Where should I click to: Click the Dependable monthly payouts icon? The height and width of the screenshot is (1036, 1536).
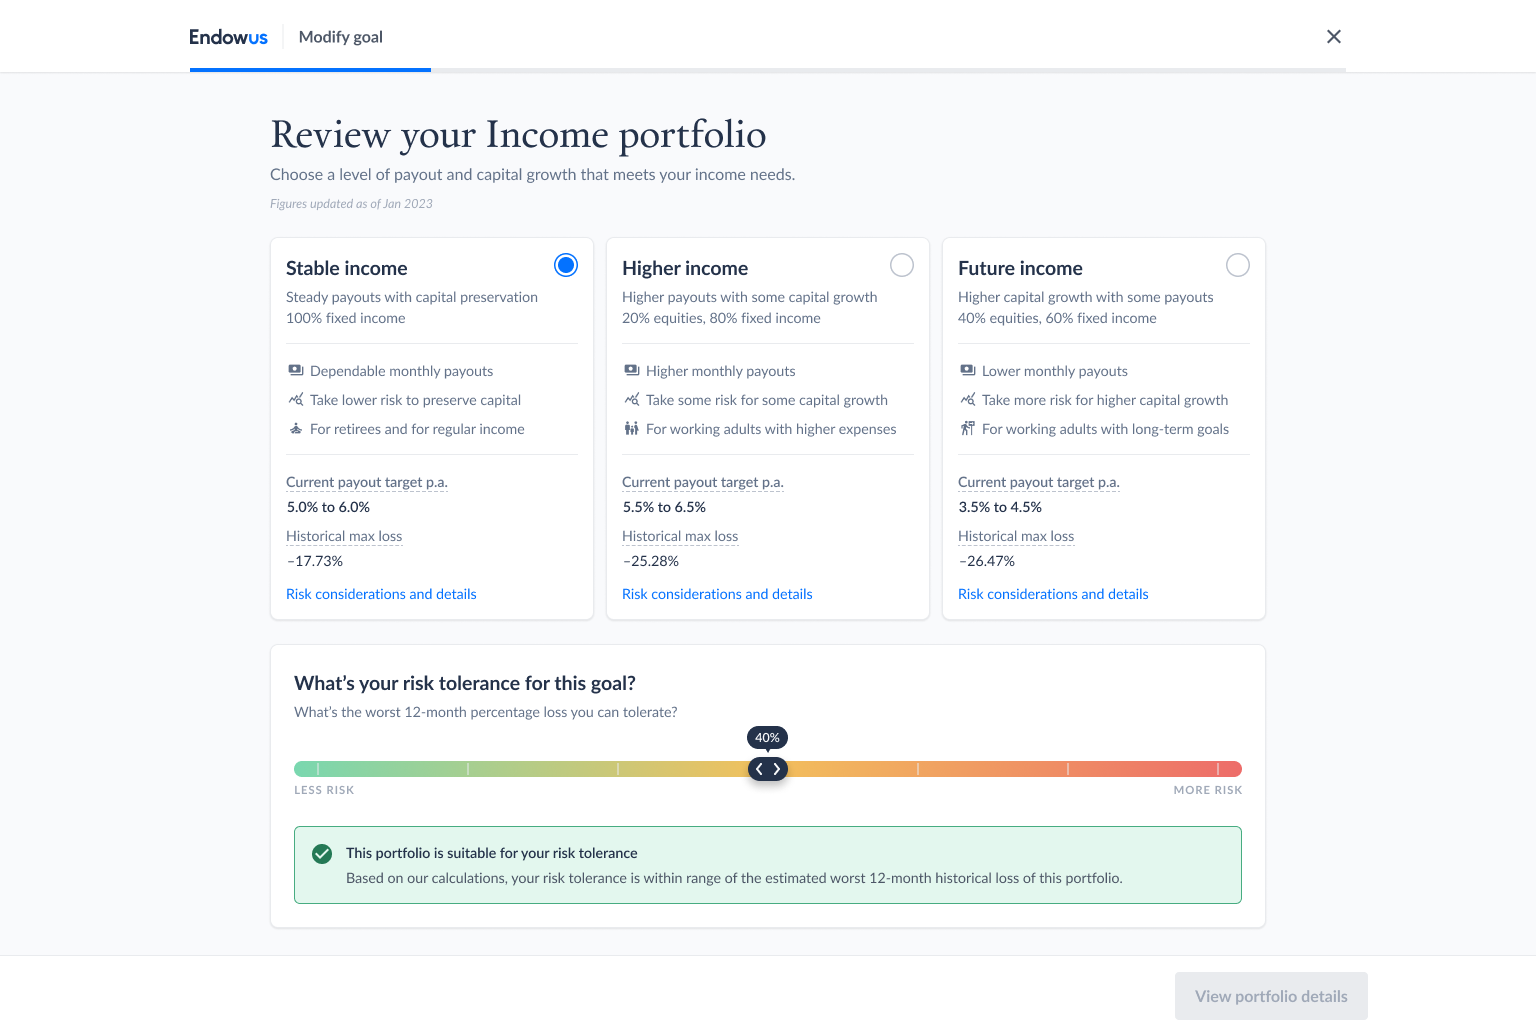(x=296, y=371)
